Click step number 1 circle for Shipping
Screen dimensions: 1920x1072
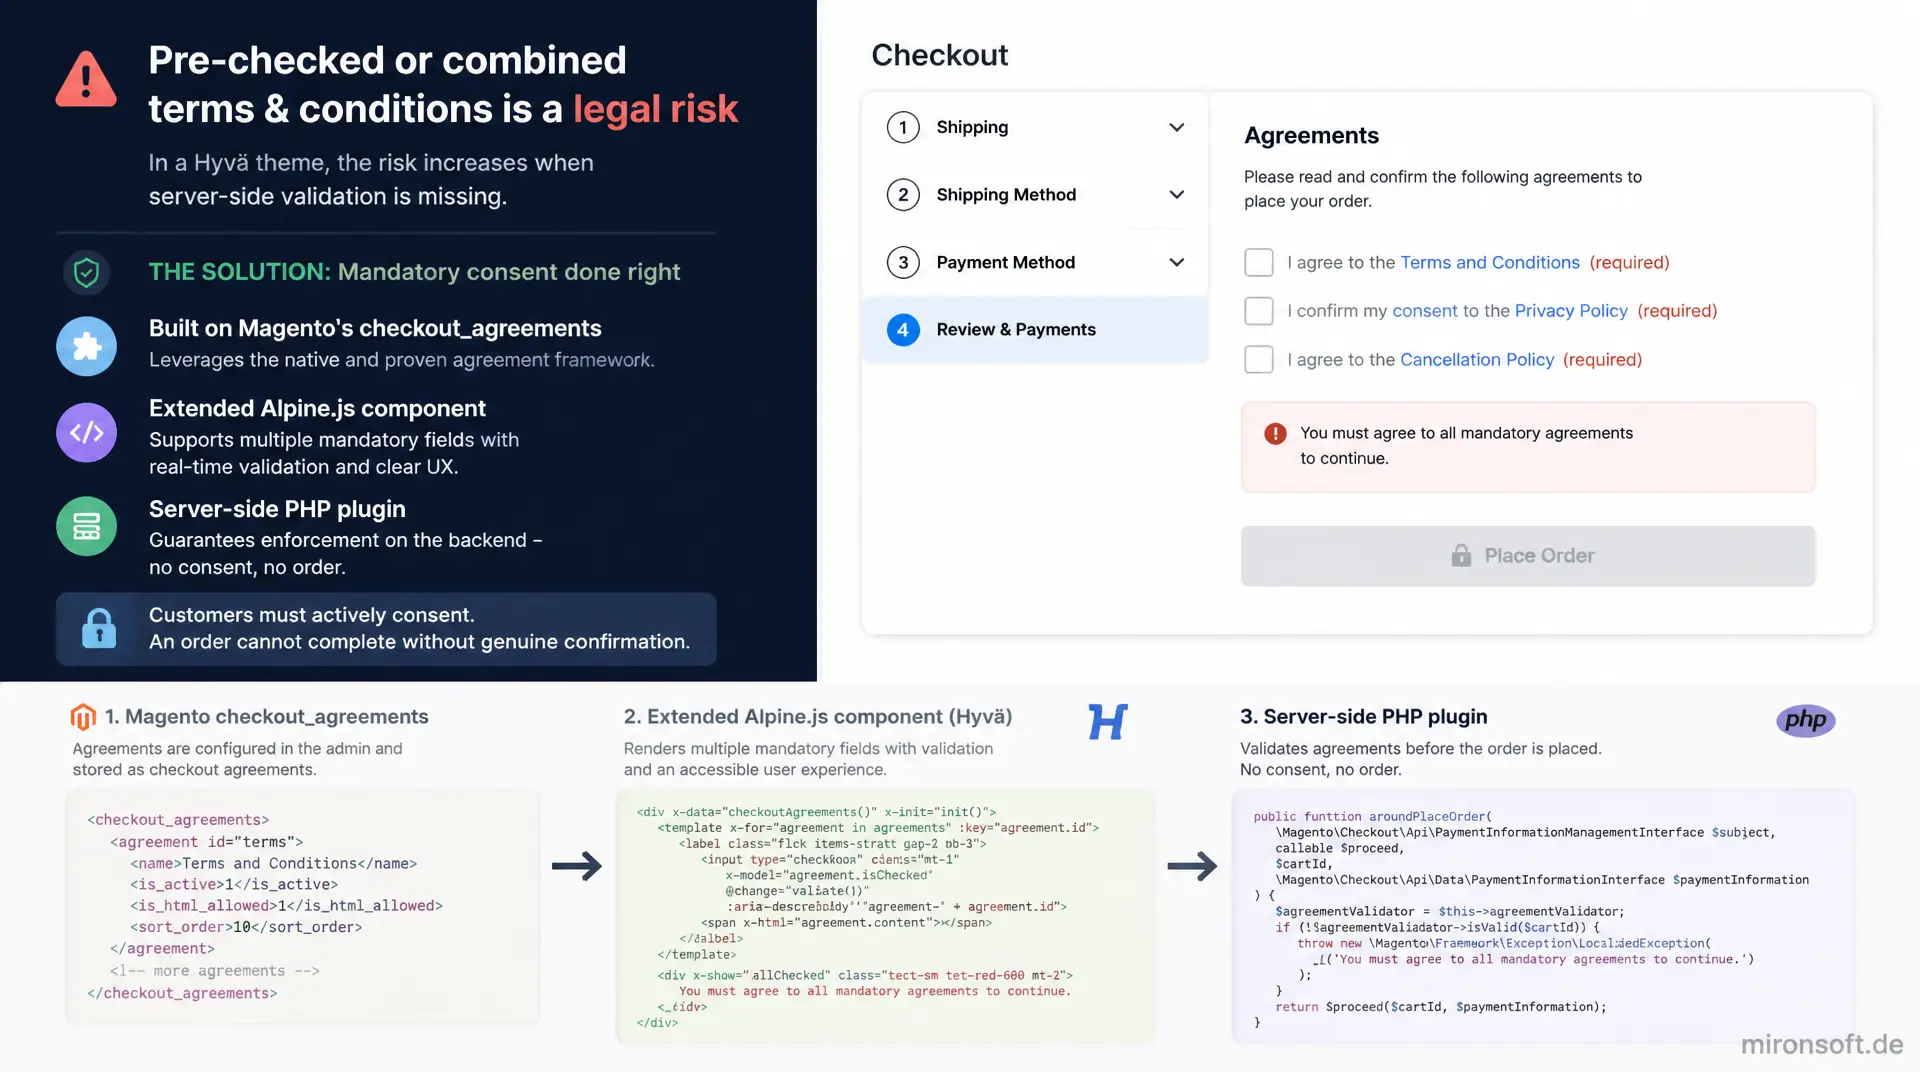(903, 127)
